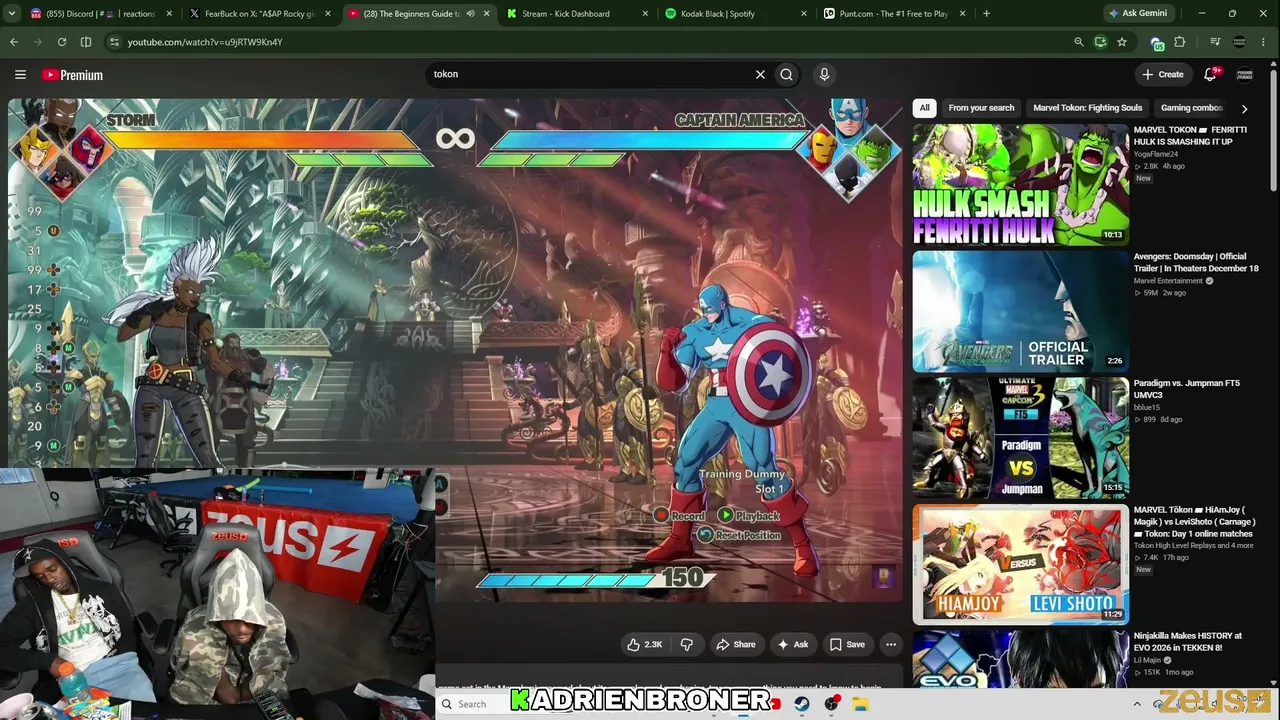Open the VPN extension icon with US badge

click(x=1157, y=43)
